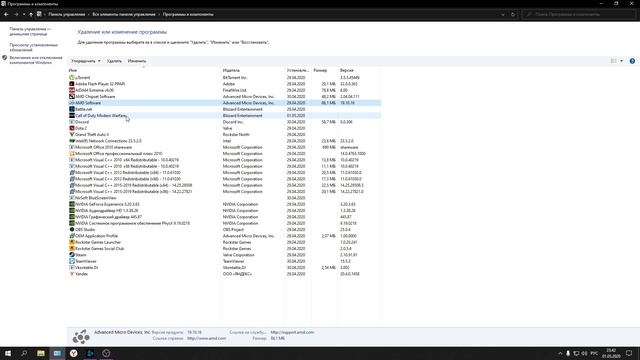
Task: Select the NirSoft BlueScreenView row
Action: 224,198
